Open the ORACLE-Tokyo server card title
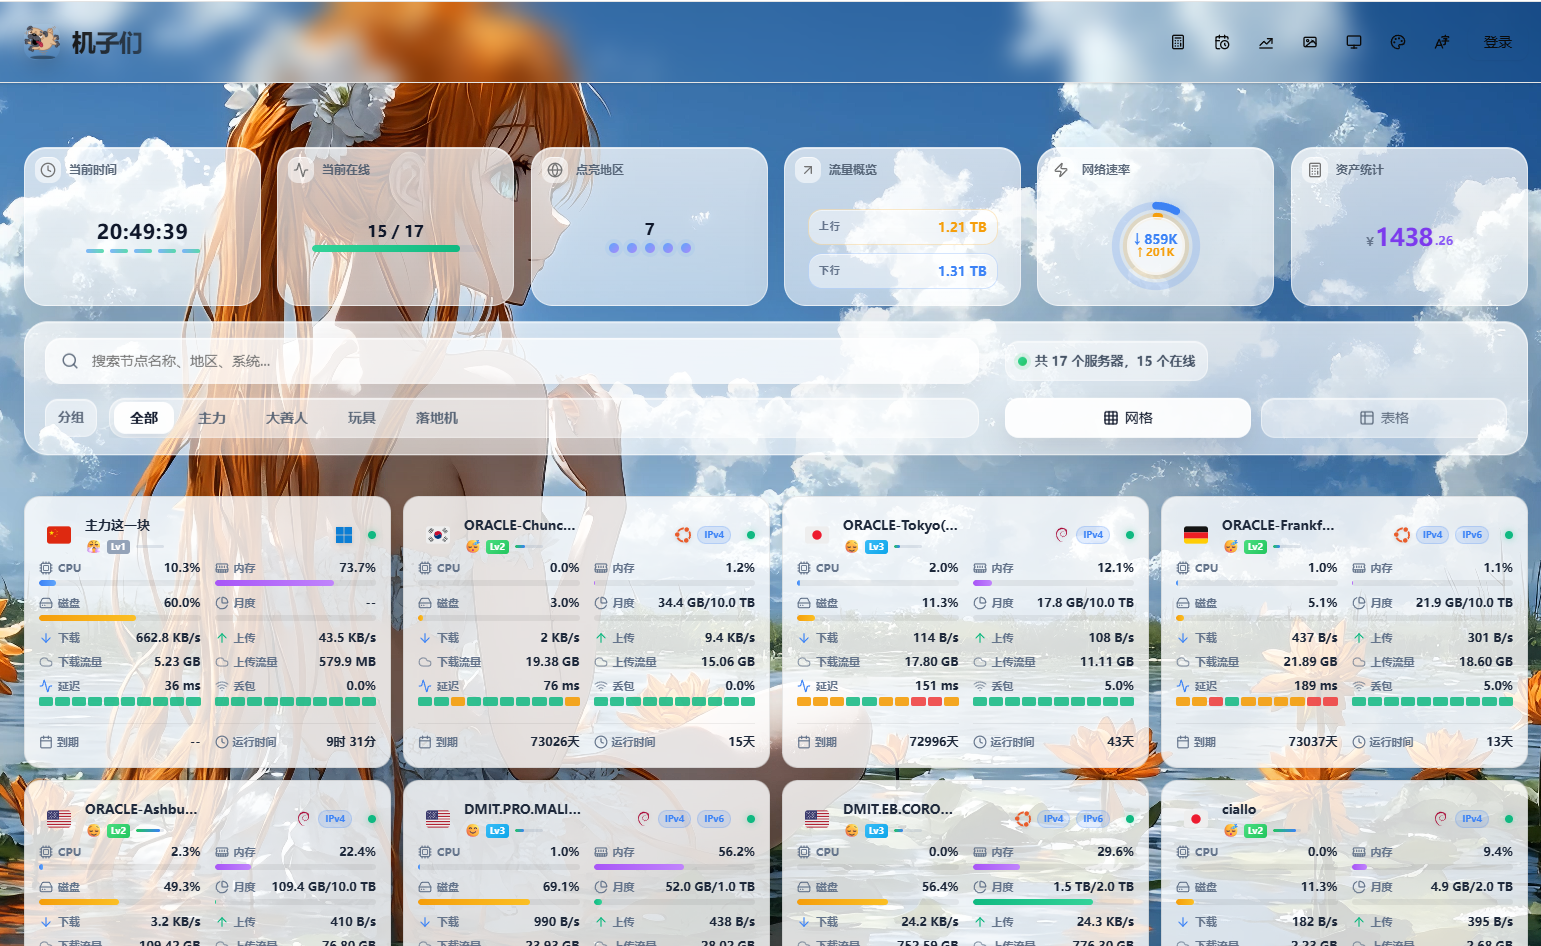This screenshot has height=946, width=1541. tap(900, 525)
